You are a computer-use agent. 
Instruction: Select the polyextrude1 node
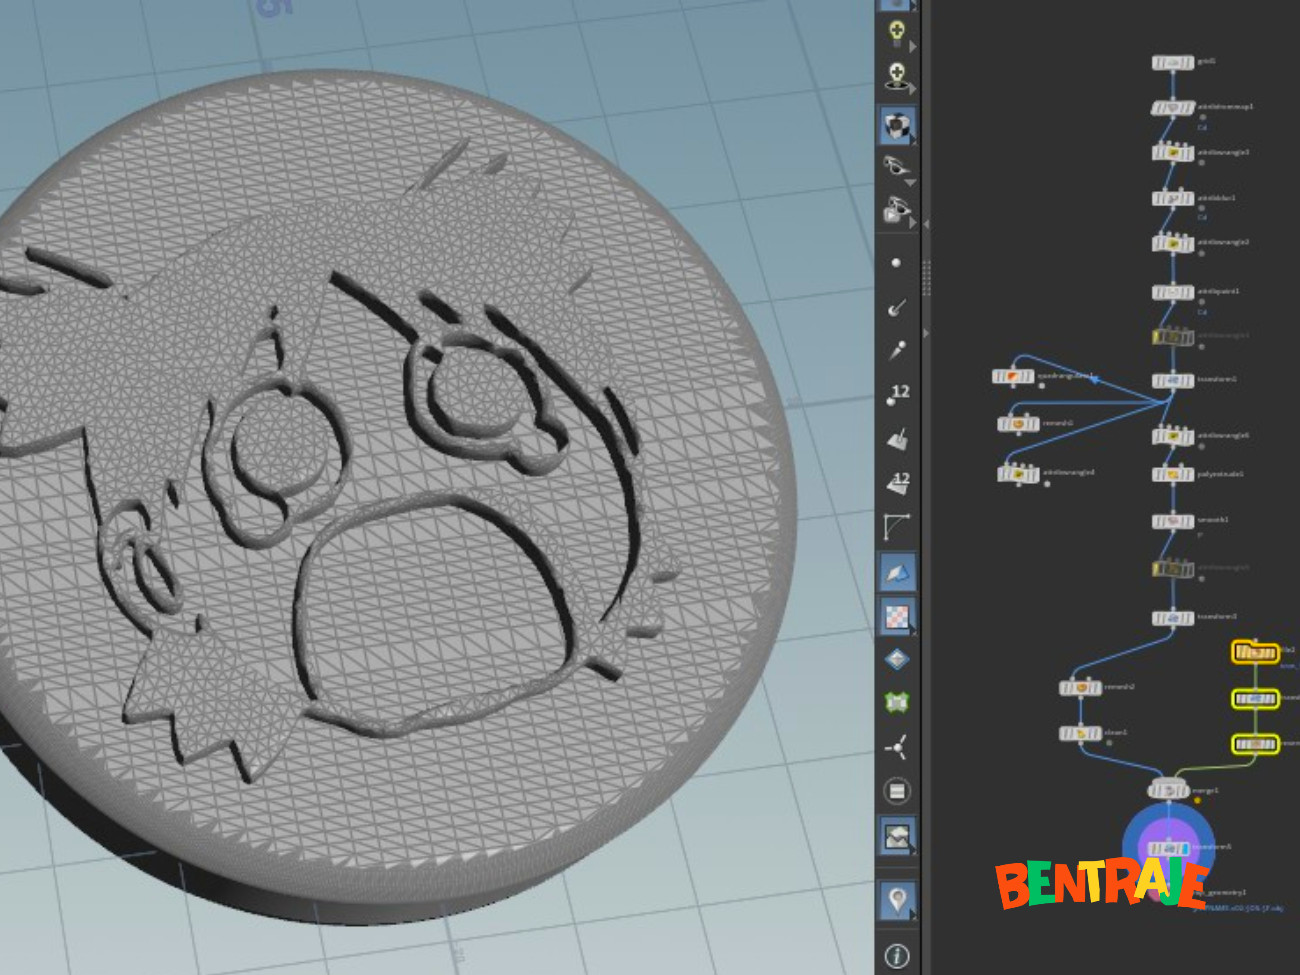pyautogui.click(x=1172, y=474)
